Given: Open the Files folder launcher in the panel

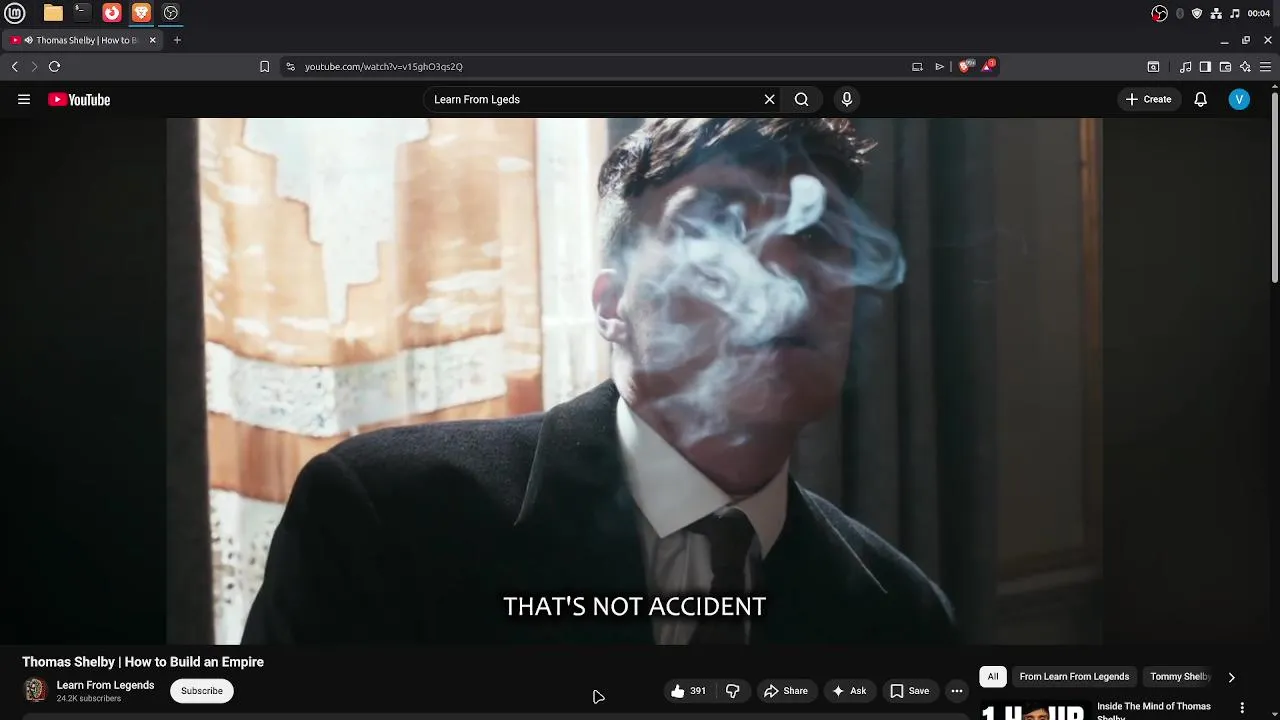Looking at the screenshot, I should pos(53,13).
